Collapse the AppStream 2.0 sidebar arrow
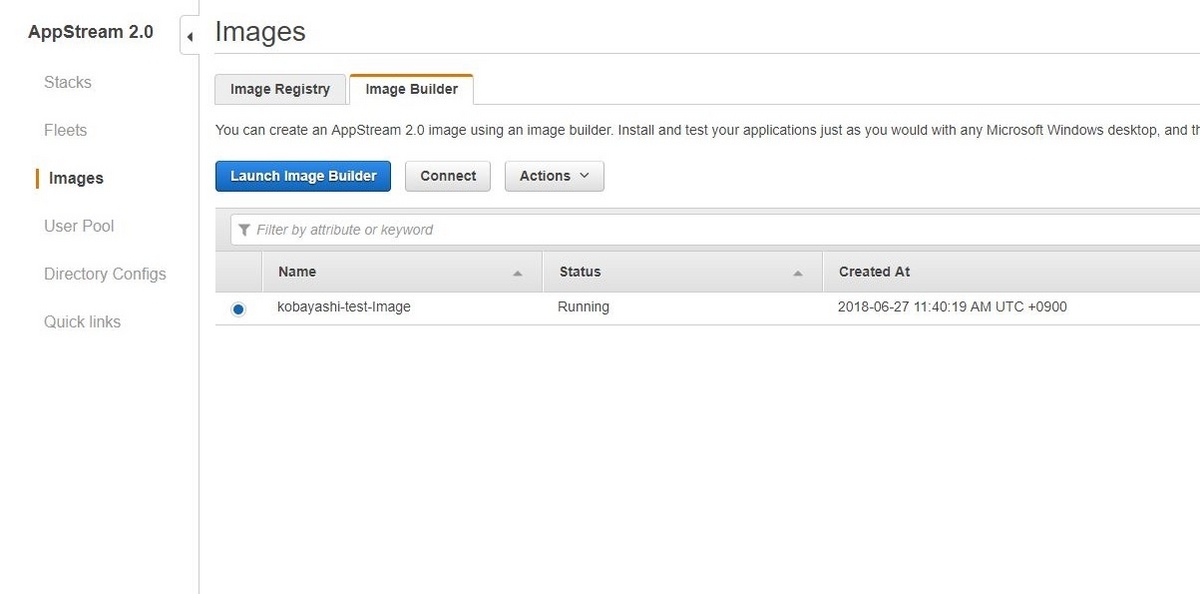The width and height of the screenshot is (1200, 594). pyautogui.click(x=190, y=36)
